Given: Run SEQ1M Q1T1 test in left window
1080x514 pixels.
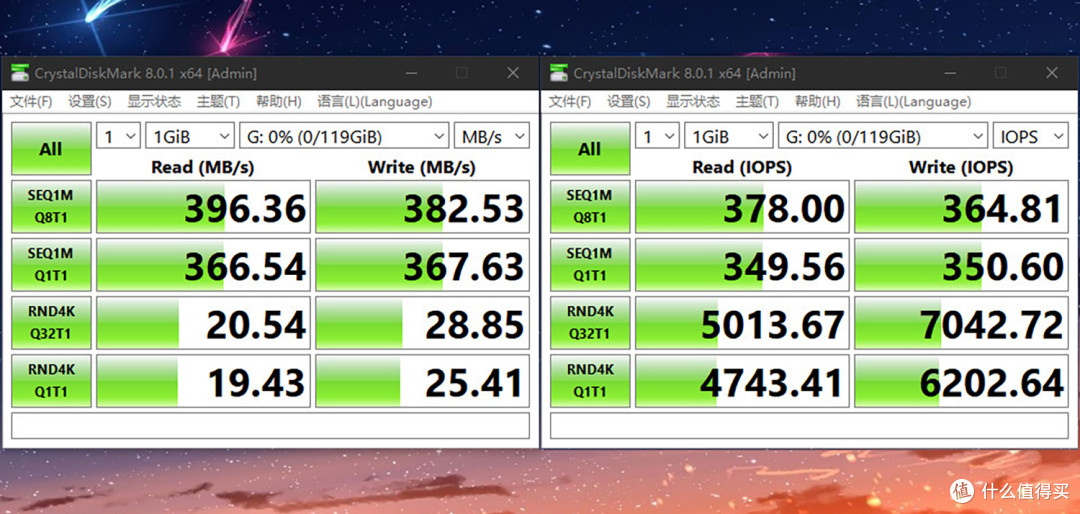Looking at the screenshot, I should [x=51, y=265].
